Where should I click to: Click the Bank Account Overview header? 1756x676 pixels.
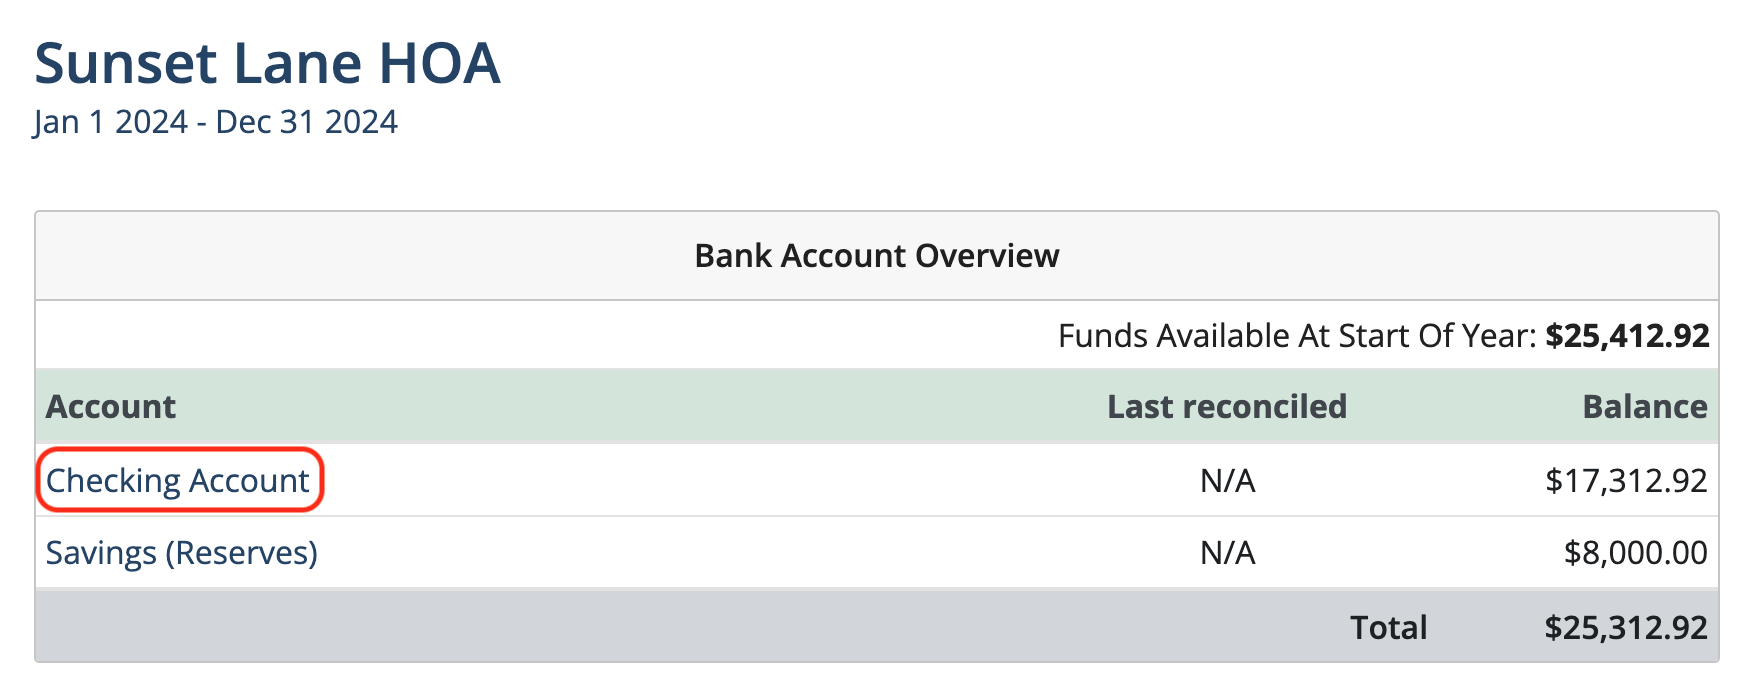pyautogui.click(x=877, y=256)
